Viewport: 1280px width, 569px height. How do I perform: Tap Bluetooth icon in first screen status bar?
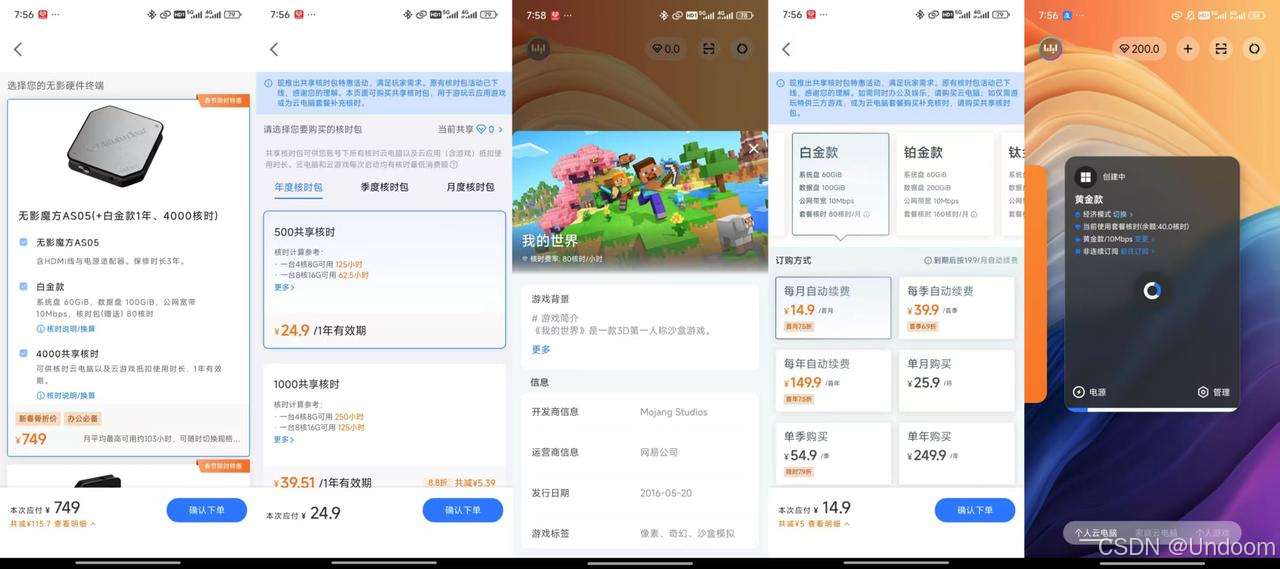[151, 15]
